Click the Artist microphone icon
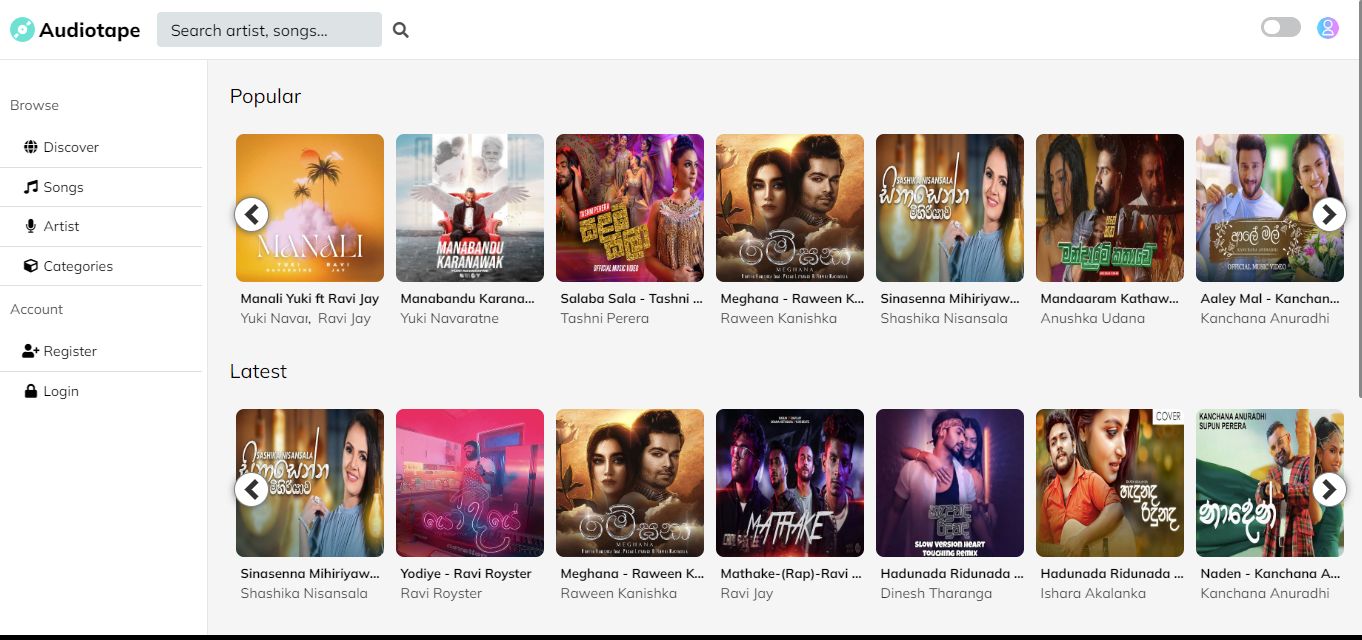Screen dimensions: 1362x640 point(31,226)
